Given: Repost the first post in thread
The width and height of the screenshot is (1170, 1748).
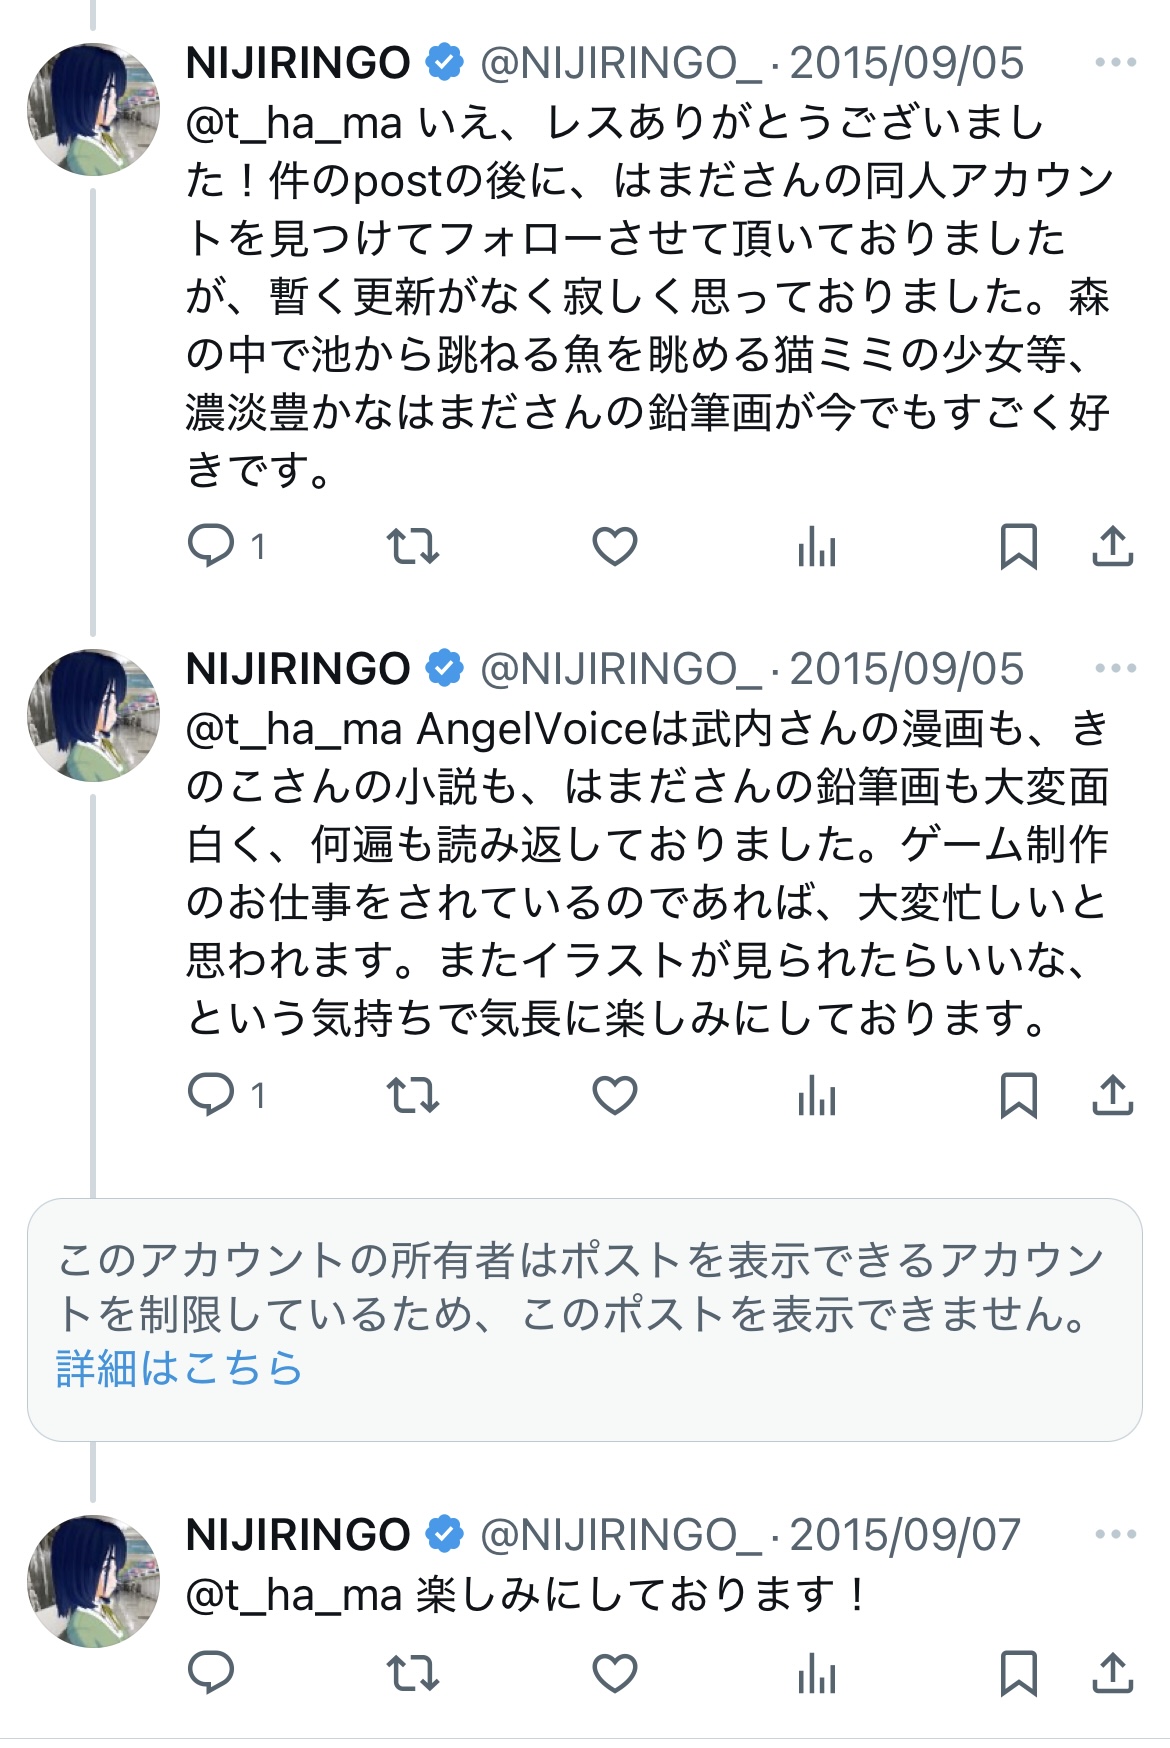Looking at the screenshot, I should (413, 546).
